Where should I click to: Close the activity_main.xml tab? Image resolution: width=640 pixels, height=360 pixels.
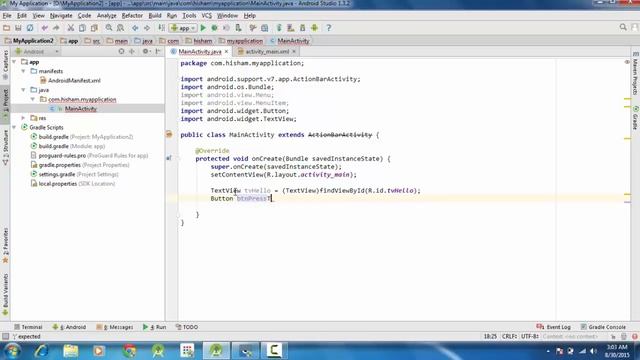294,51
